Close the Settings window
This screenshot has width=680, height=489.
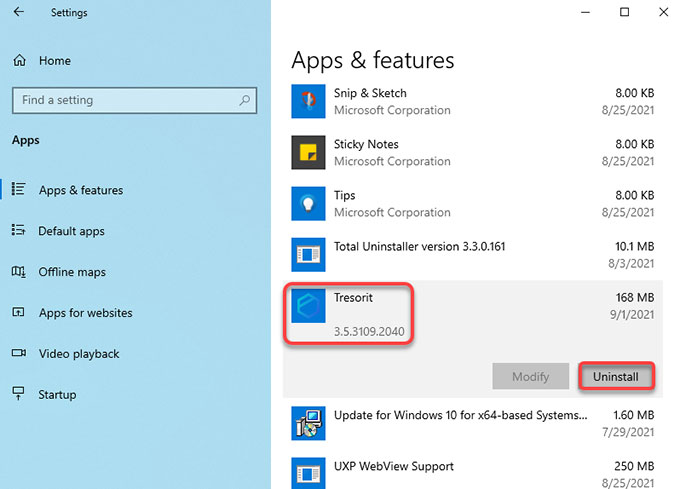664,12
